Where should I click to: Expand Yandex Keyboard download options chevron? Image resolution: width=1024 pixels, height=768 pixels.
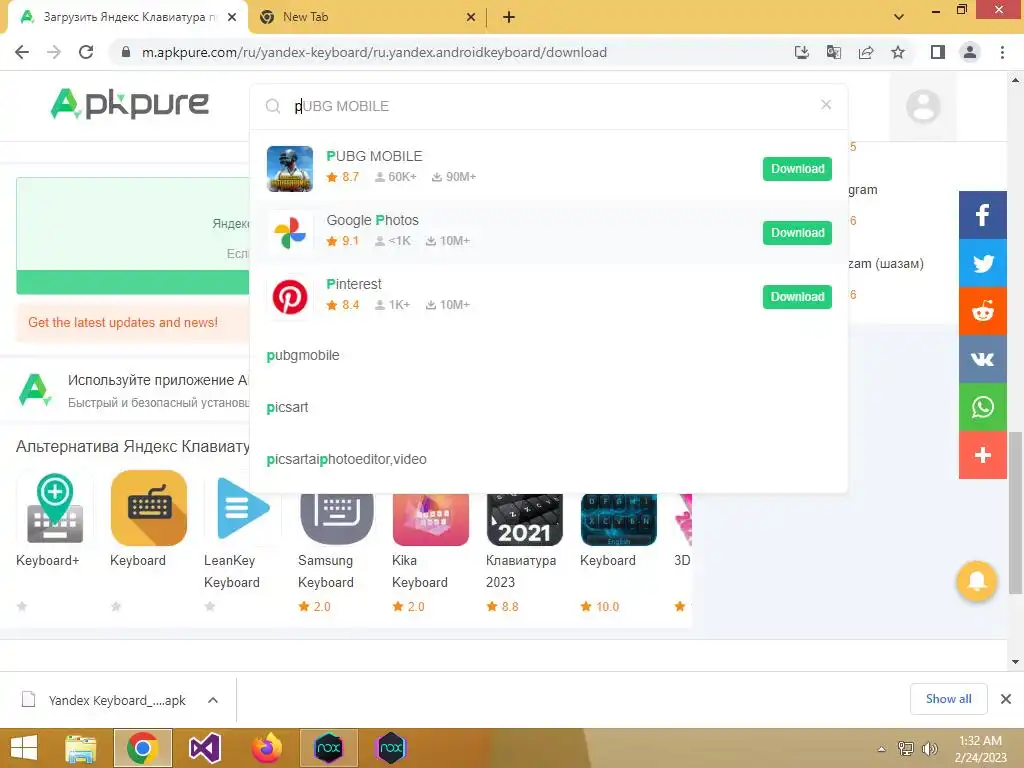tap(213, 700)
